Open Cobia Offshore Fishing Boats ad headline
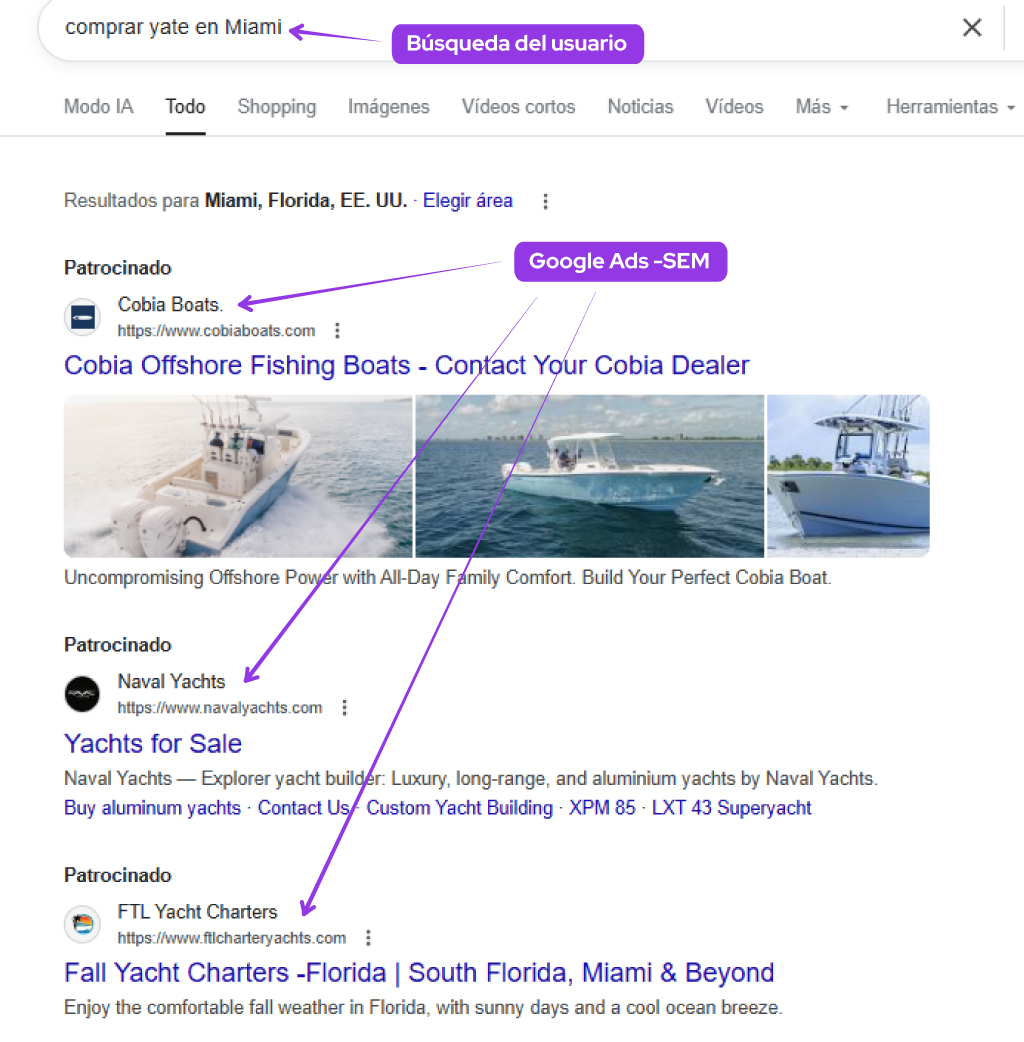Viewport: 1024px width, 1042px height. 406,365
